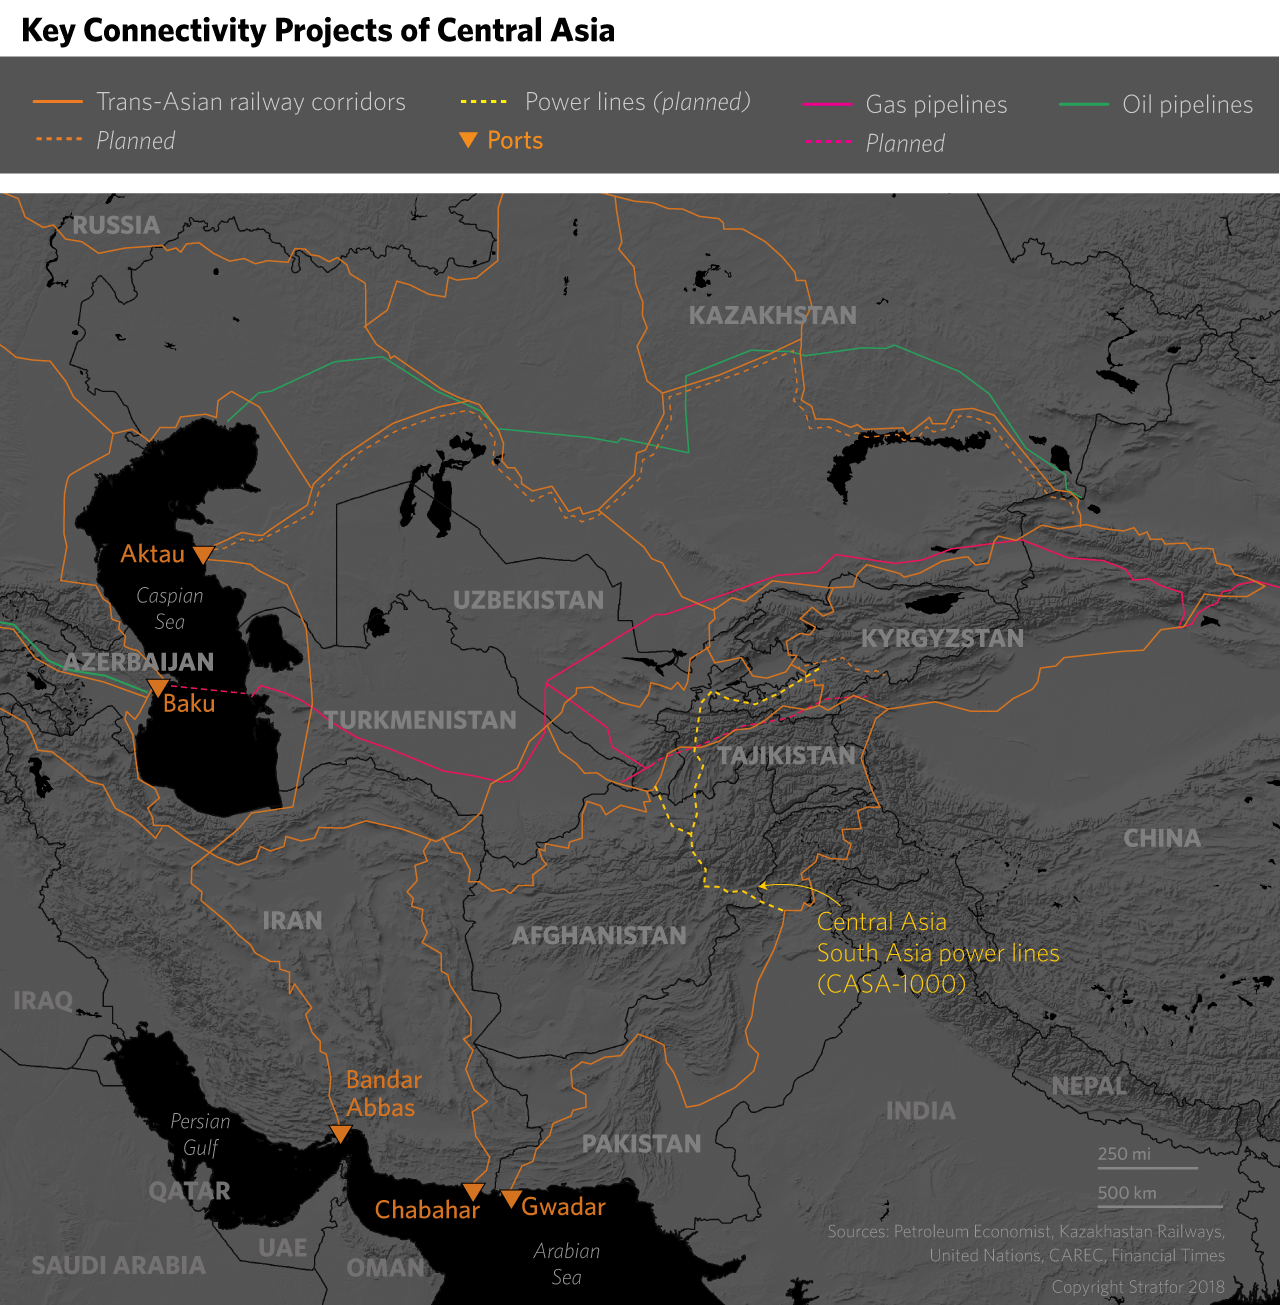Click the NEPAL country label
Image resolution: width=1280 pixels, height=1305 pixels.
pyautogui.click(x=1089, y=1086)
